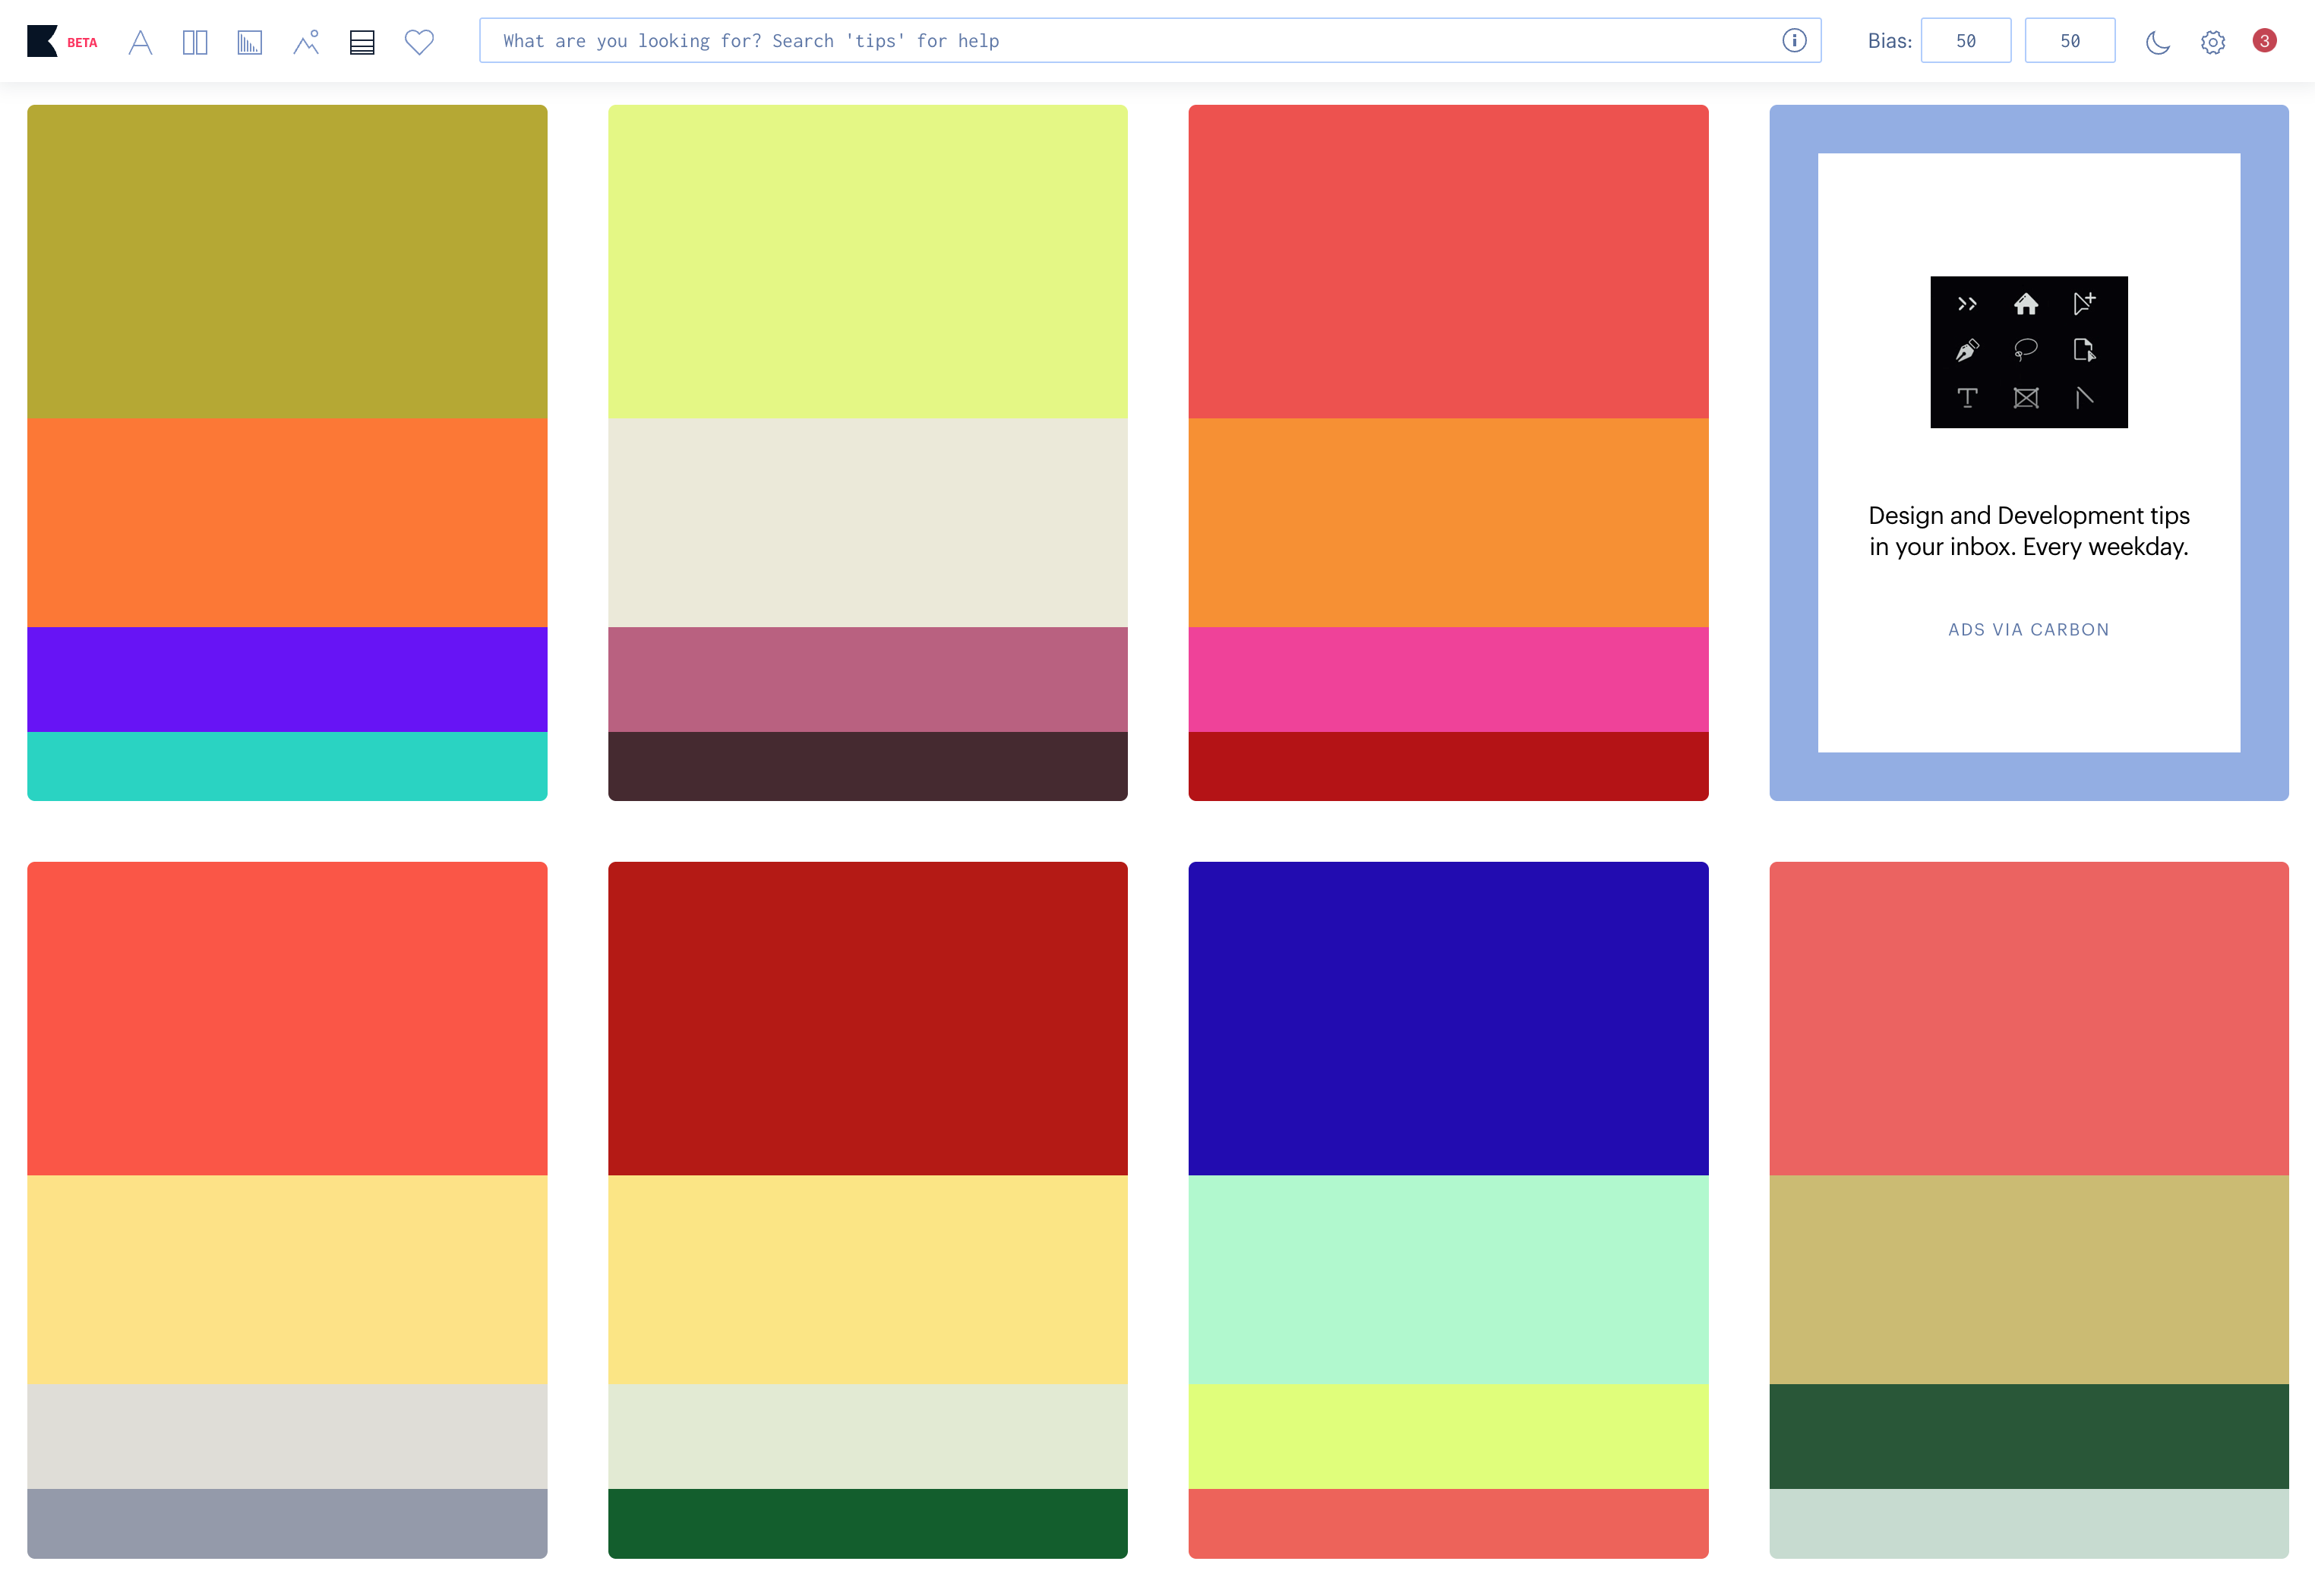The height and width of the screenshot is (1596, 2315).
Task: Click the second Bias value field
Action: (x=2069, y=41)
